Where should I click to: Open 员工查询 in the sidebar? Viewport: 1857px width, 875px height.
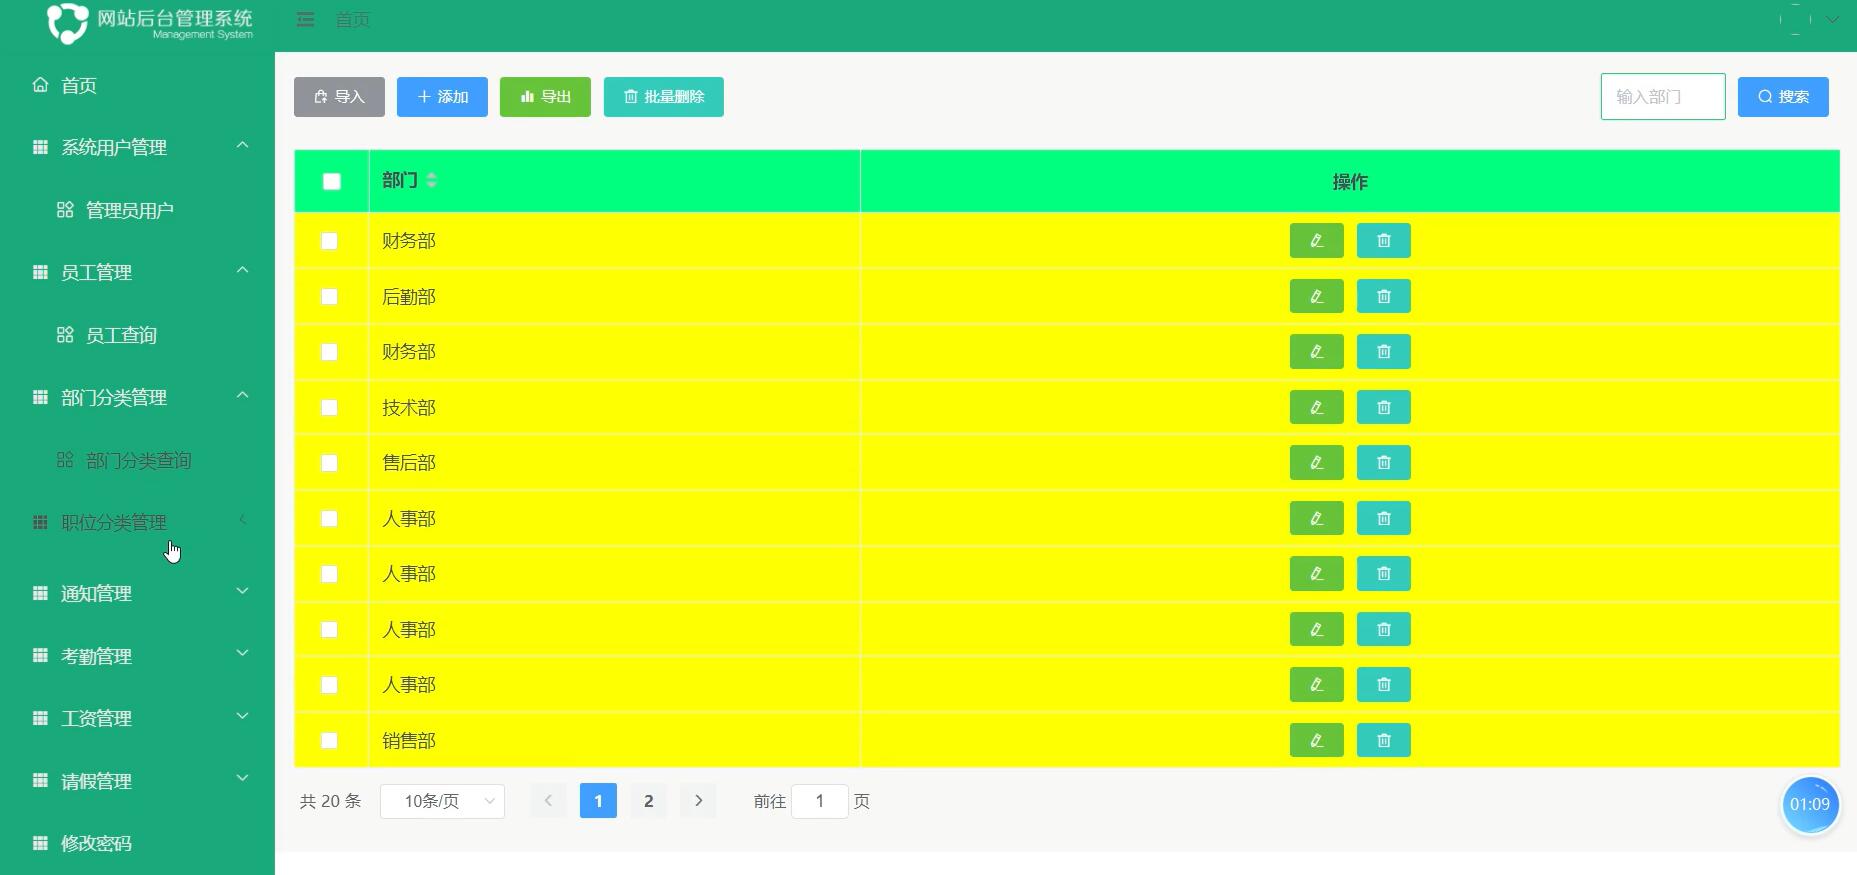point(121,335)
